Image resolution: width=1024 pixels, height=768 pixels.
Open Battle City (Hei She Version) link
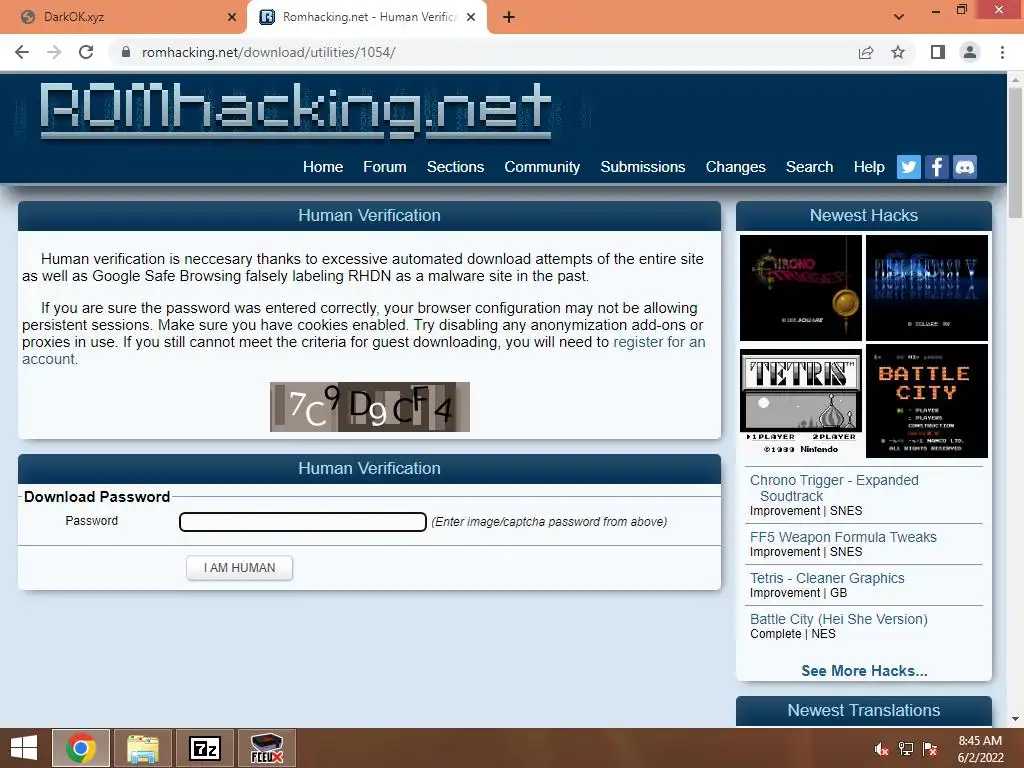tap(839, 619)
